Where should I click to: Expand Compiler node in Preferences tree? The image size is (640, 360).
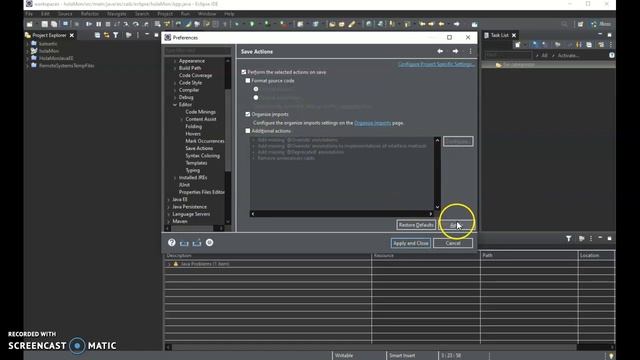point(175,90)
